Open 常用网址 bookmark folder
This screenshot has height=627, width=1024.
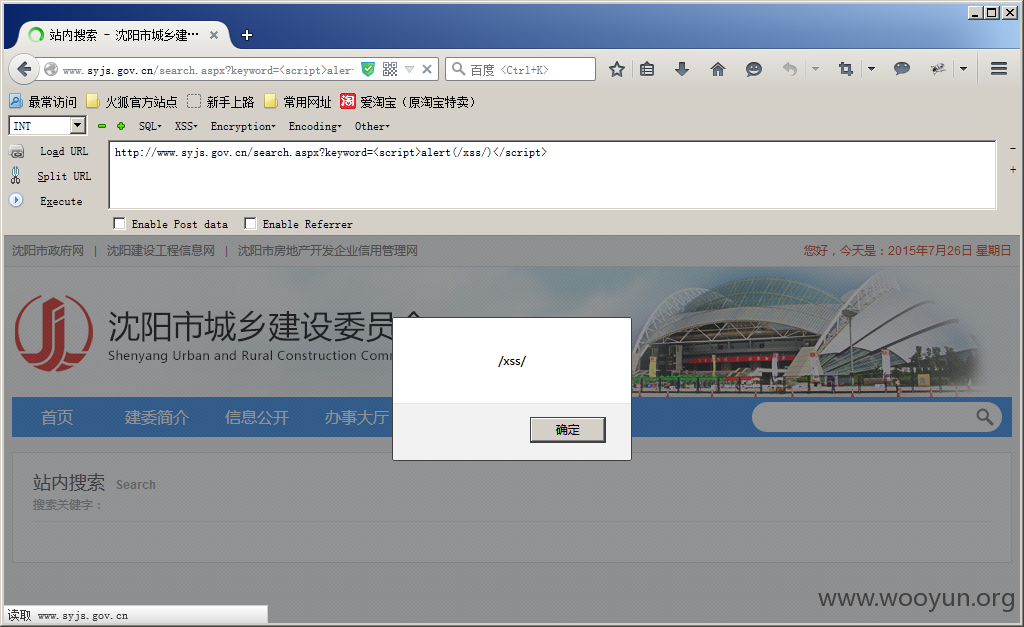coord(298,102)
